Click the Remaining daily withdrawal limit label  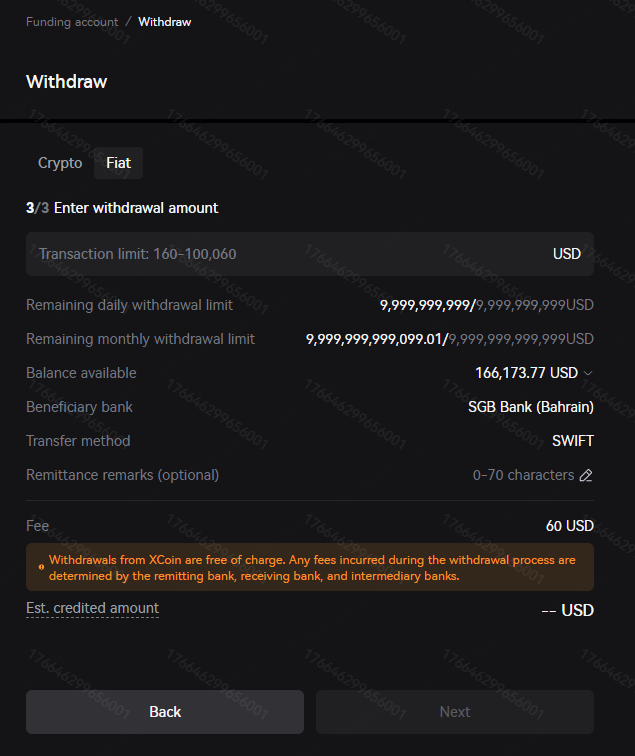[129, 305]
